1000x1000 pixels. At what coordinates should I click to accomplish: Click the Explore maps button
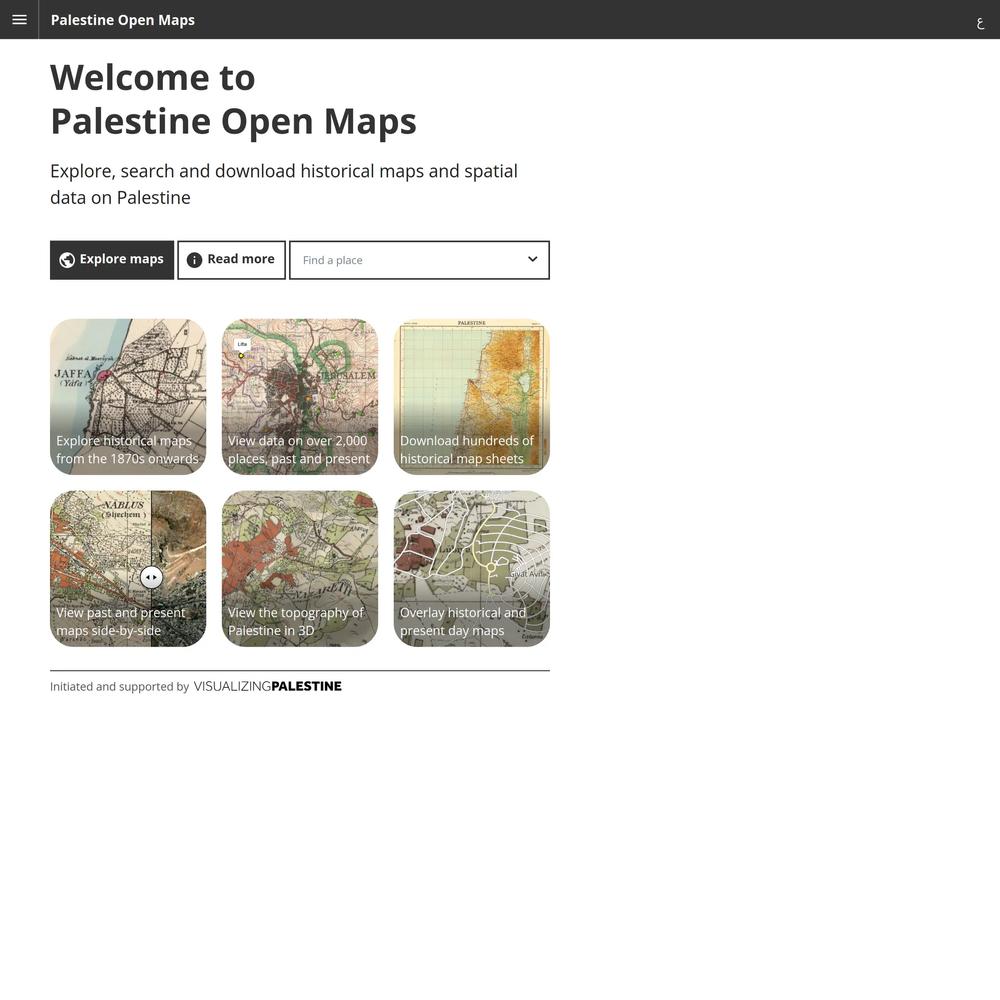(112, 260)
